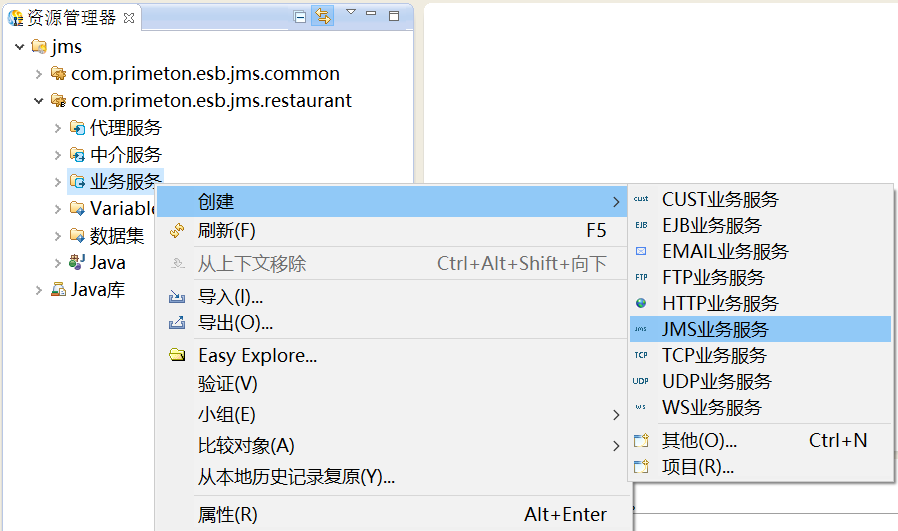
Task: Close the 资源管理器 tab
Action: coord(129,18)
